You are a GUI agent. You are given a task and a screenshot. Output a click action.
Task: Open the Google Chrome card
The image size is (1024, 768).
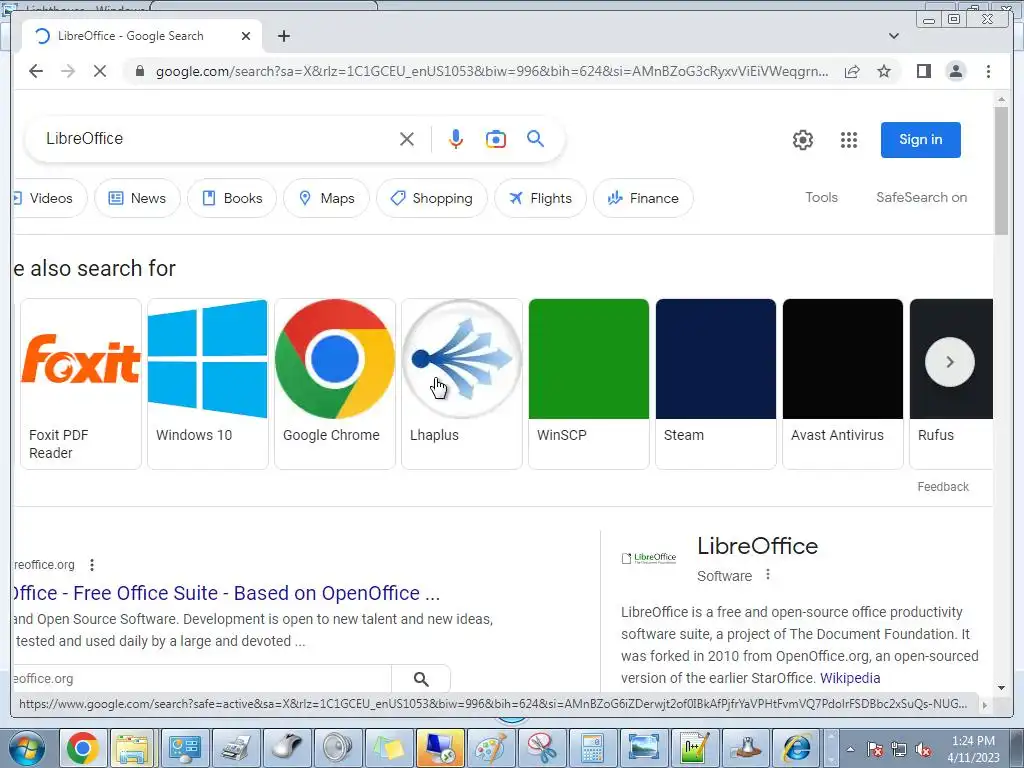point(335,384)
